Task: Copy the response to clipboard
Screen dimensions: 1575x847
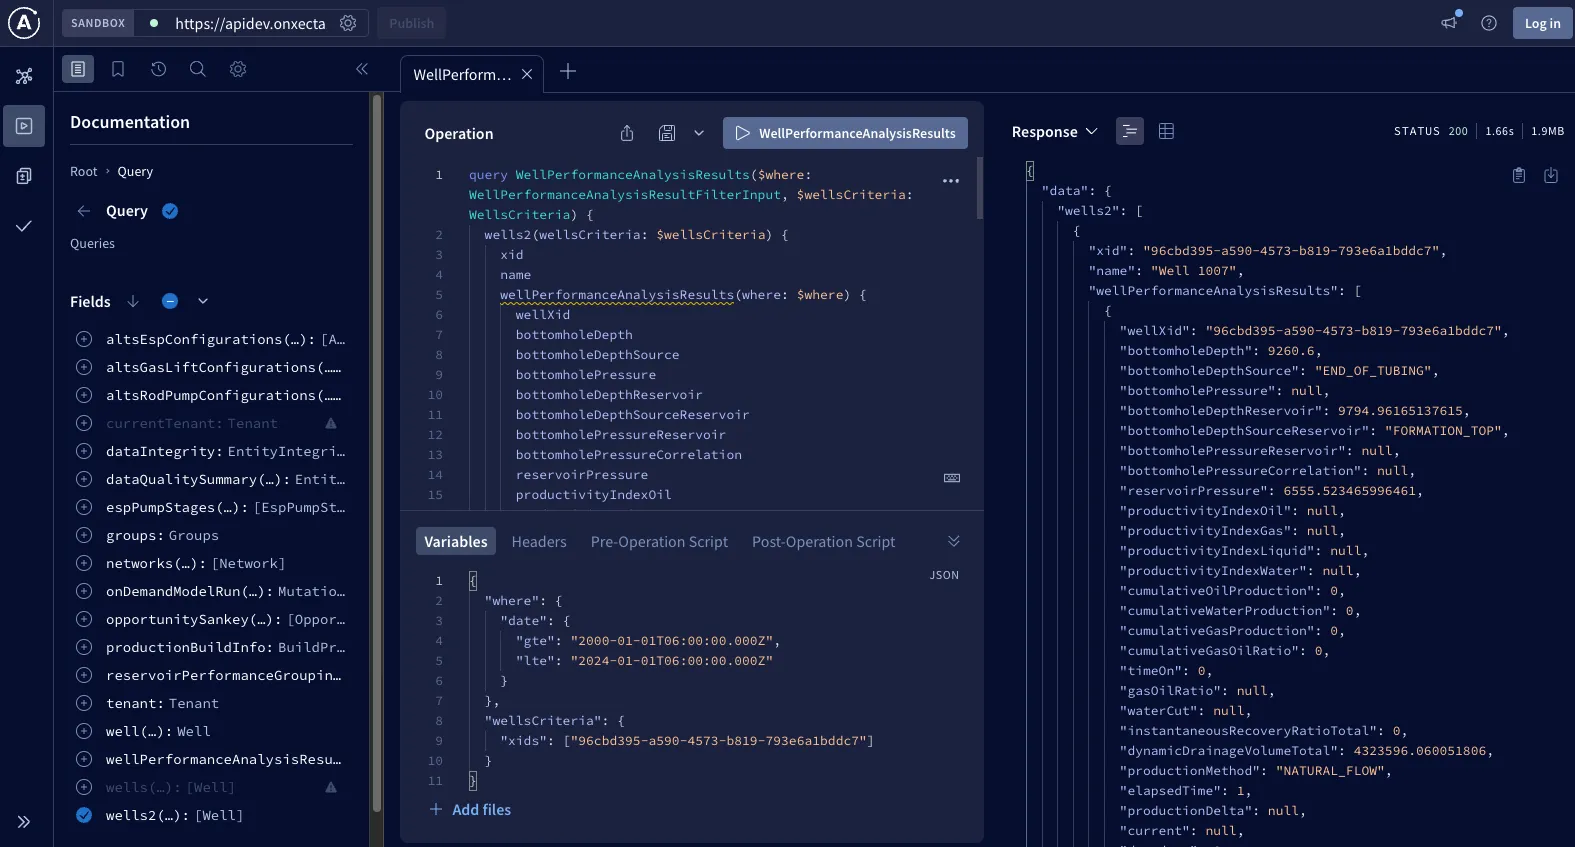Action: [x=1519, y=175]
